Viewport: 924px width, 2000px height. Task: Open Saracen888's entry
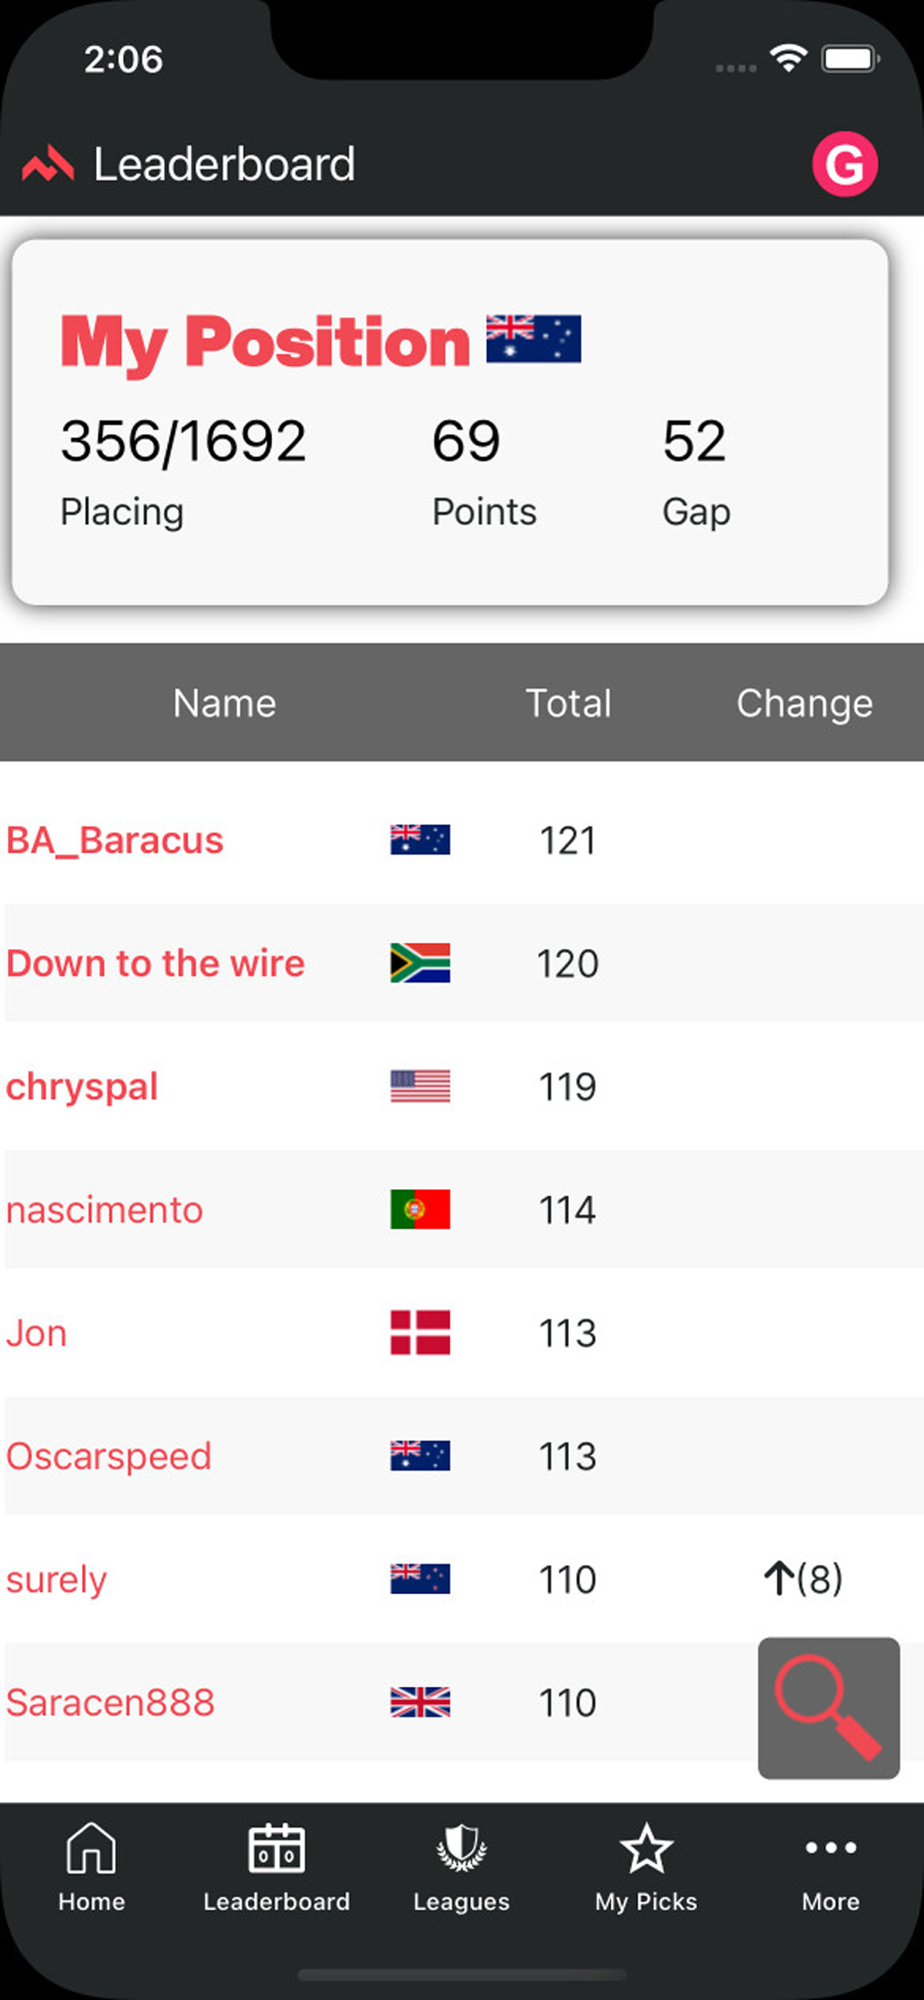point(110,1703)
